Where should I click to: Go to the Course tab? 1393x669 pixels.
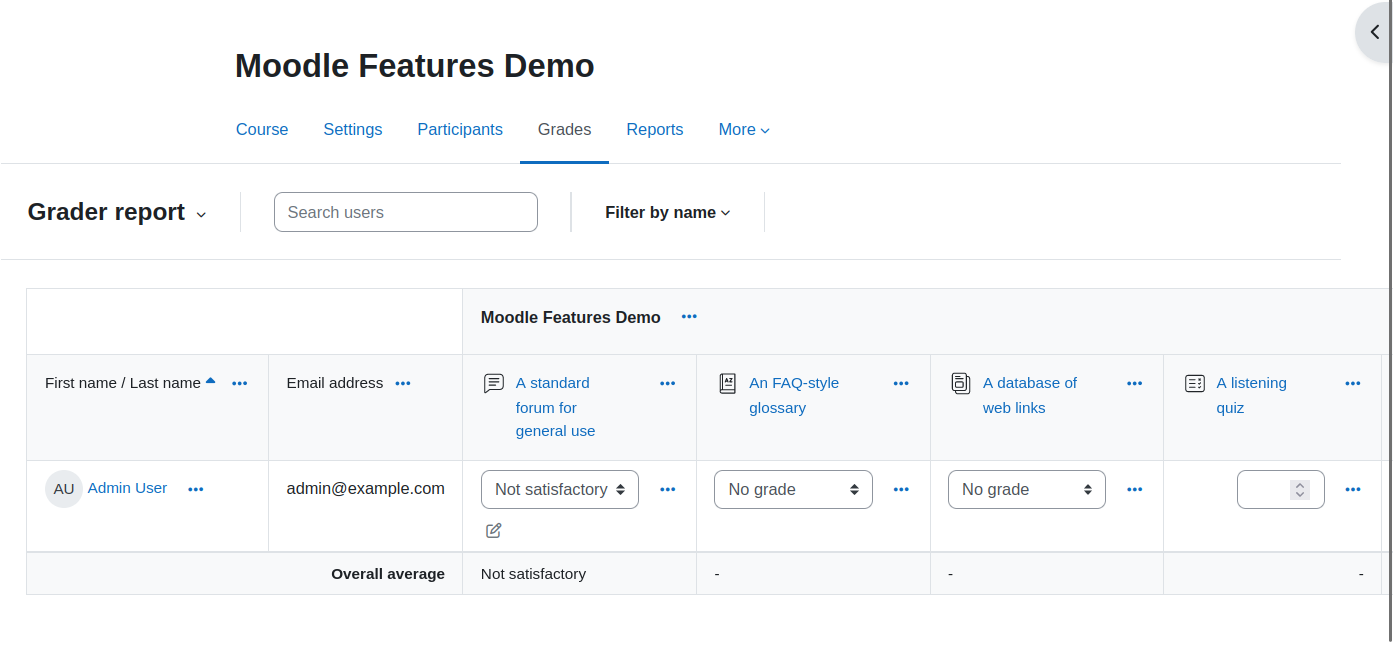(x=262, y=129)
